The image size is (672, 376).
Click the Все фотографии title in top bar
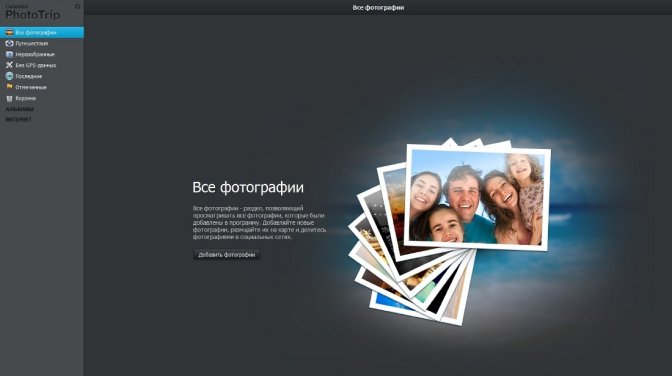tap(378, 7)
